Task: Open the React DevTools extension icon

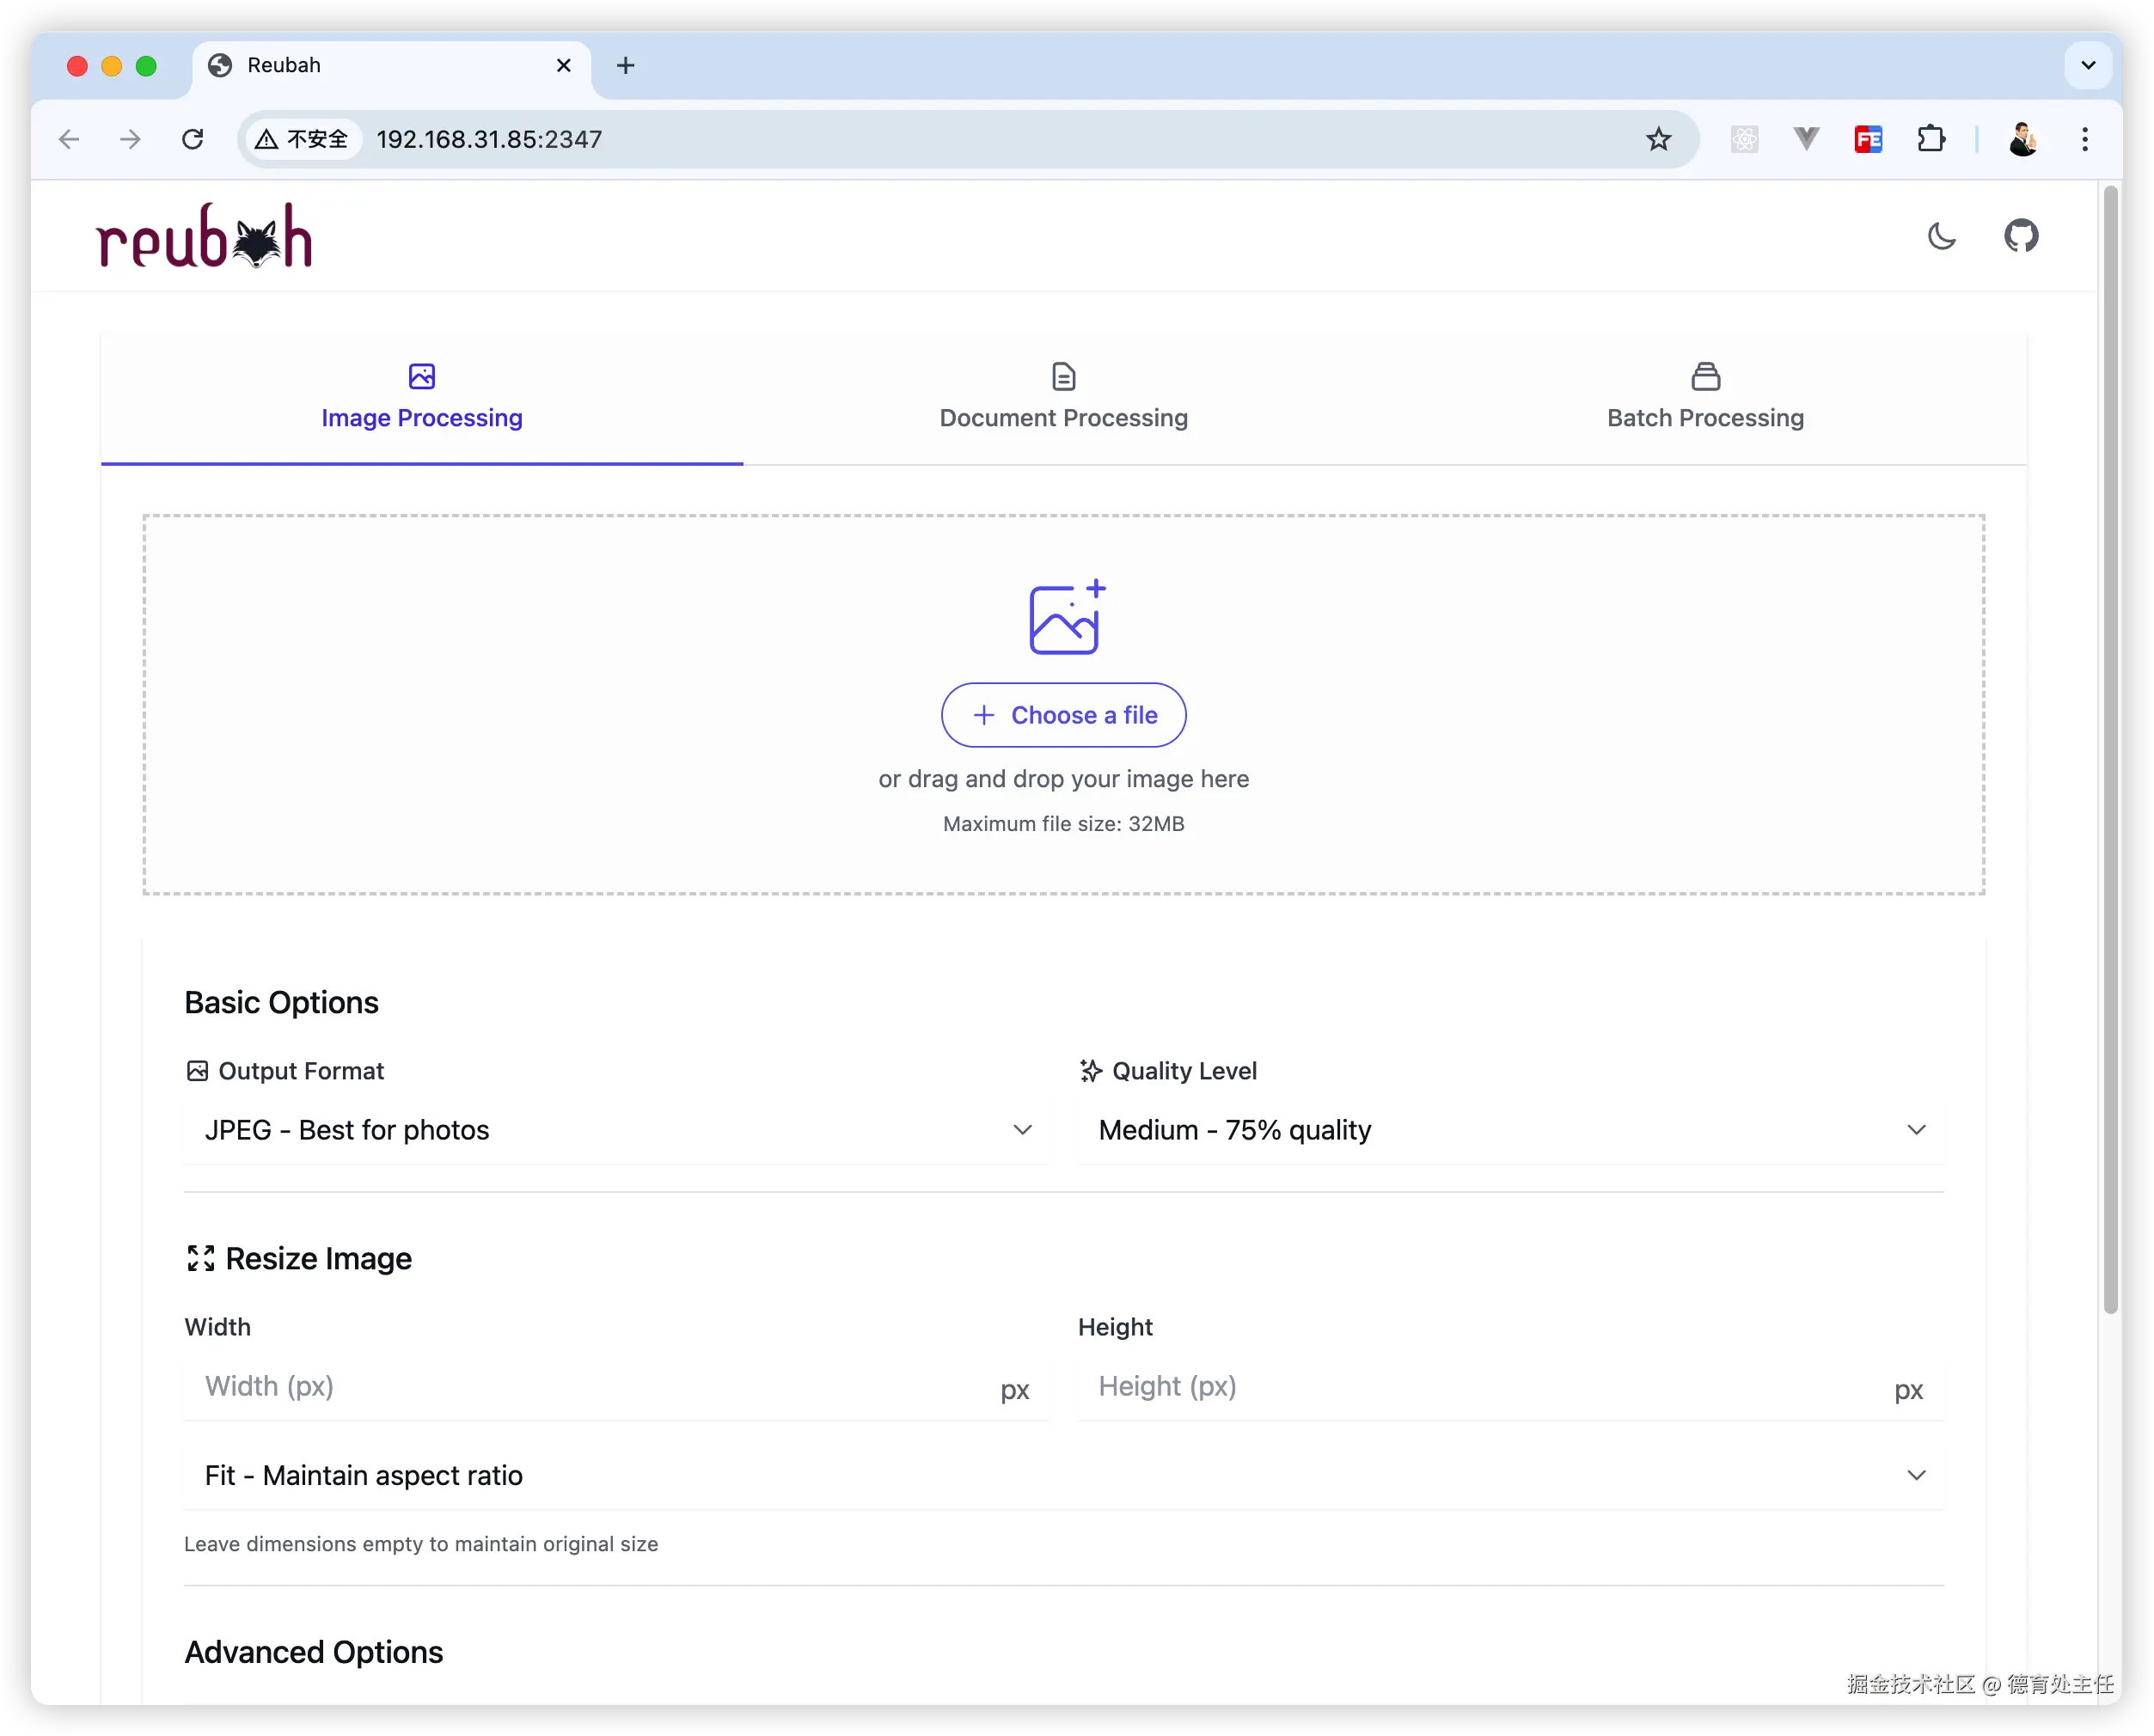Action: click(x=1744, y=139)
